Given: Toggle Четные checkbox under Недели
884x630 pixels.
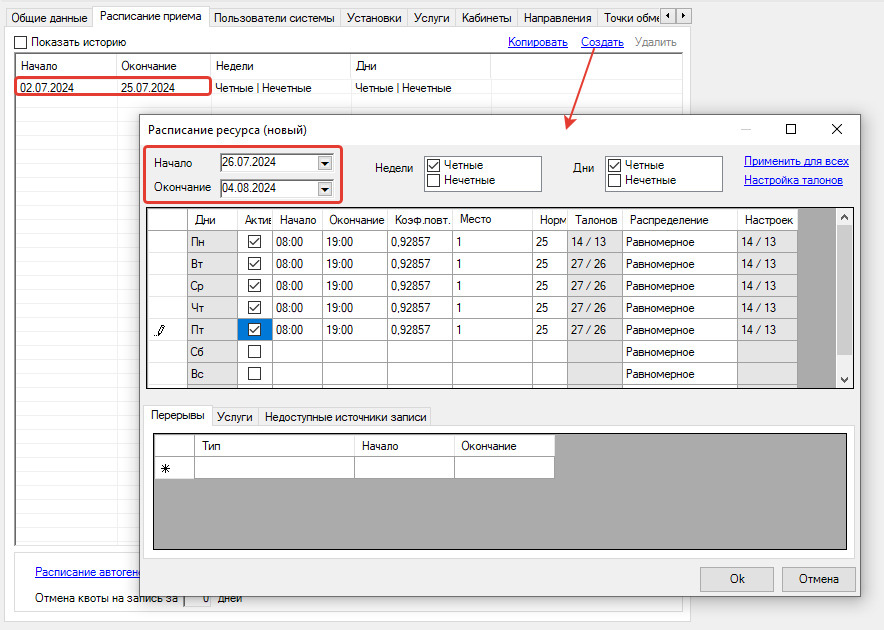Looking at the screenshot, I should point(434,165).
